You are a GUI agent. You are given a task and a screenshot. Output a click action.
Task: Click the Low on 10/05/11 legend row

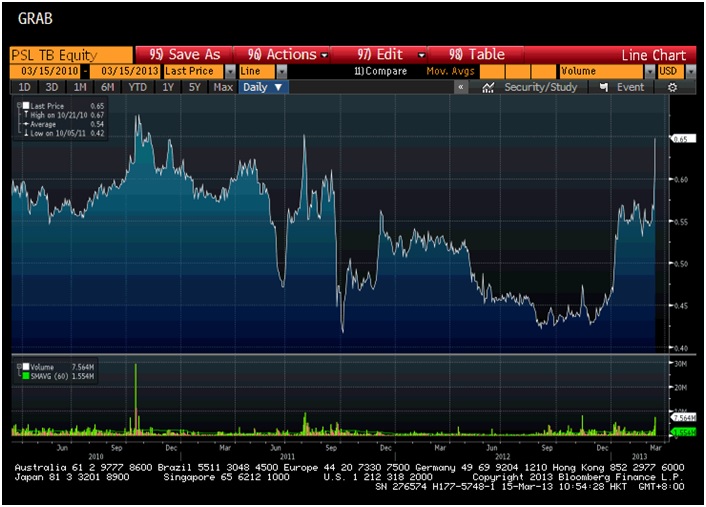coord(64,133)
